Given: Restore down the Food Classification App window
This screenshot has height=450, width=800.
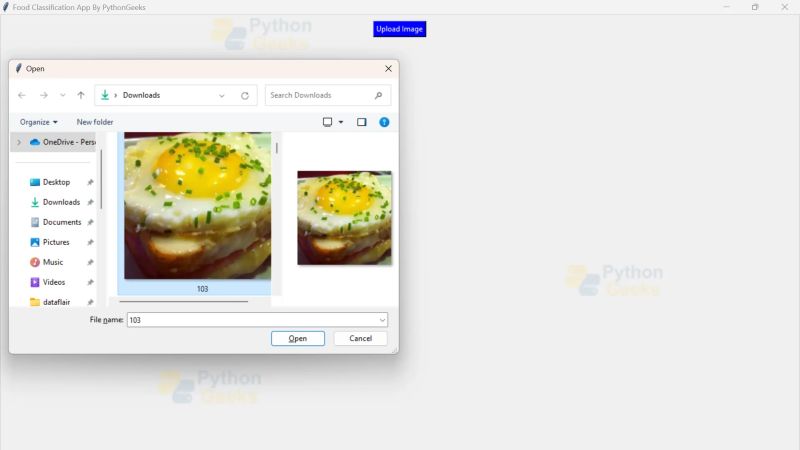Looking at the screenshot, I should [x=755, y=7].
